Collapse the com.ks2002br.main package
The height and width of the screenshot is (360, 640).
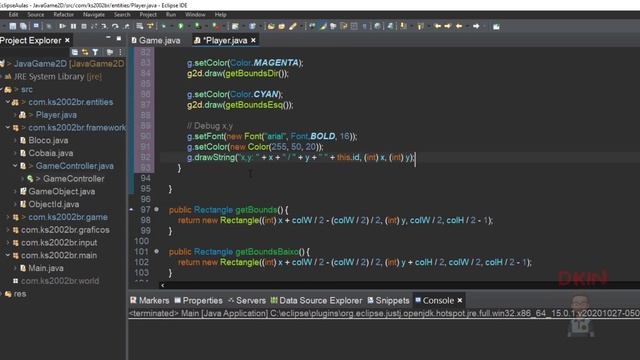[x=8, y=255]
